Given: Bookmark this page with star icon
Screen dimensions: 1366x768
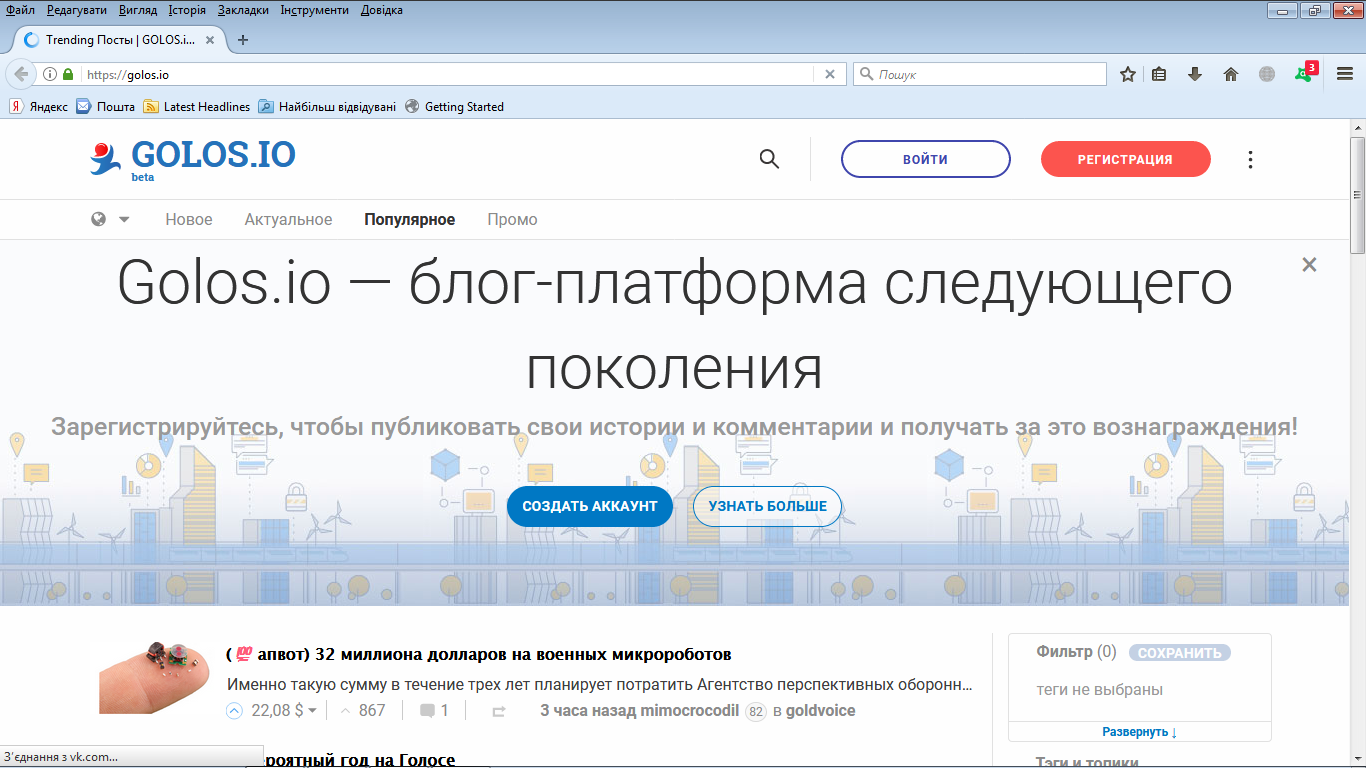Looking at the screenshot, I should [x=1128, y=74].
